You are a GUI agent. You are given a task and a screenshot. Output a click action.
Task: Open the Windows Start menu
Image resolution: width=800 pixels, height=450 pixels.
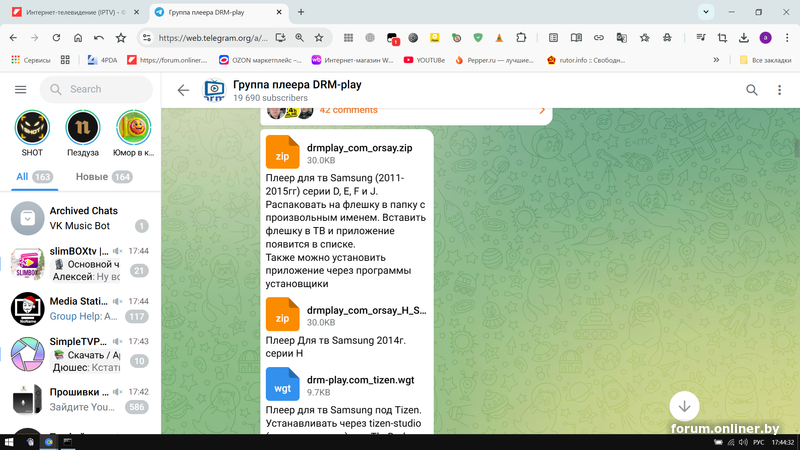pos(9,442)
